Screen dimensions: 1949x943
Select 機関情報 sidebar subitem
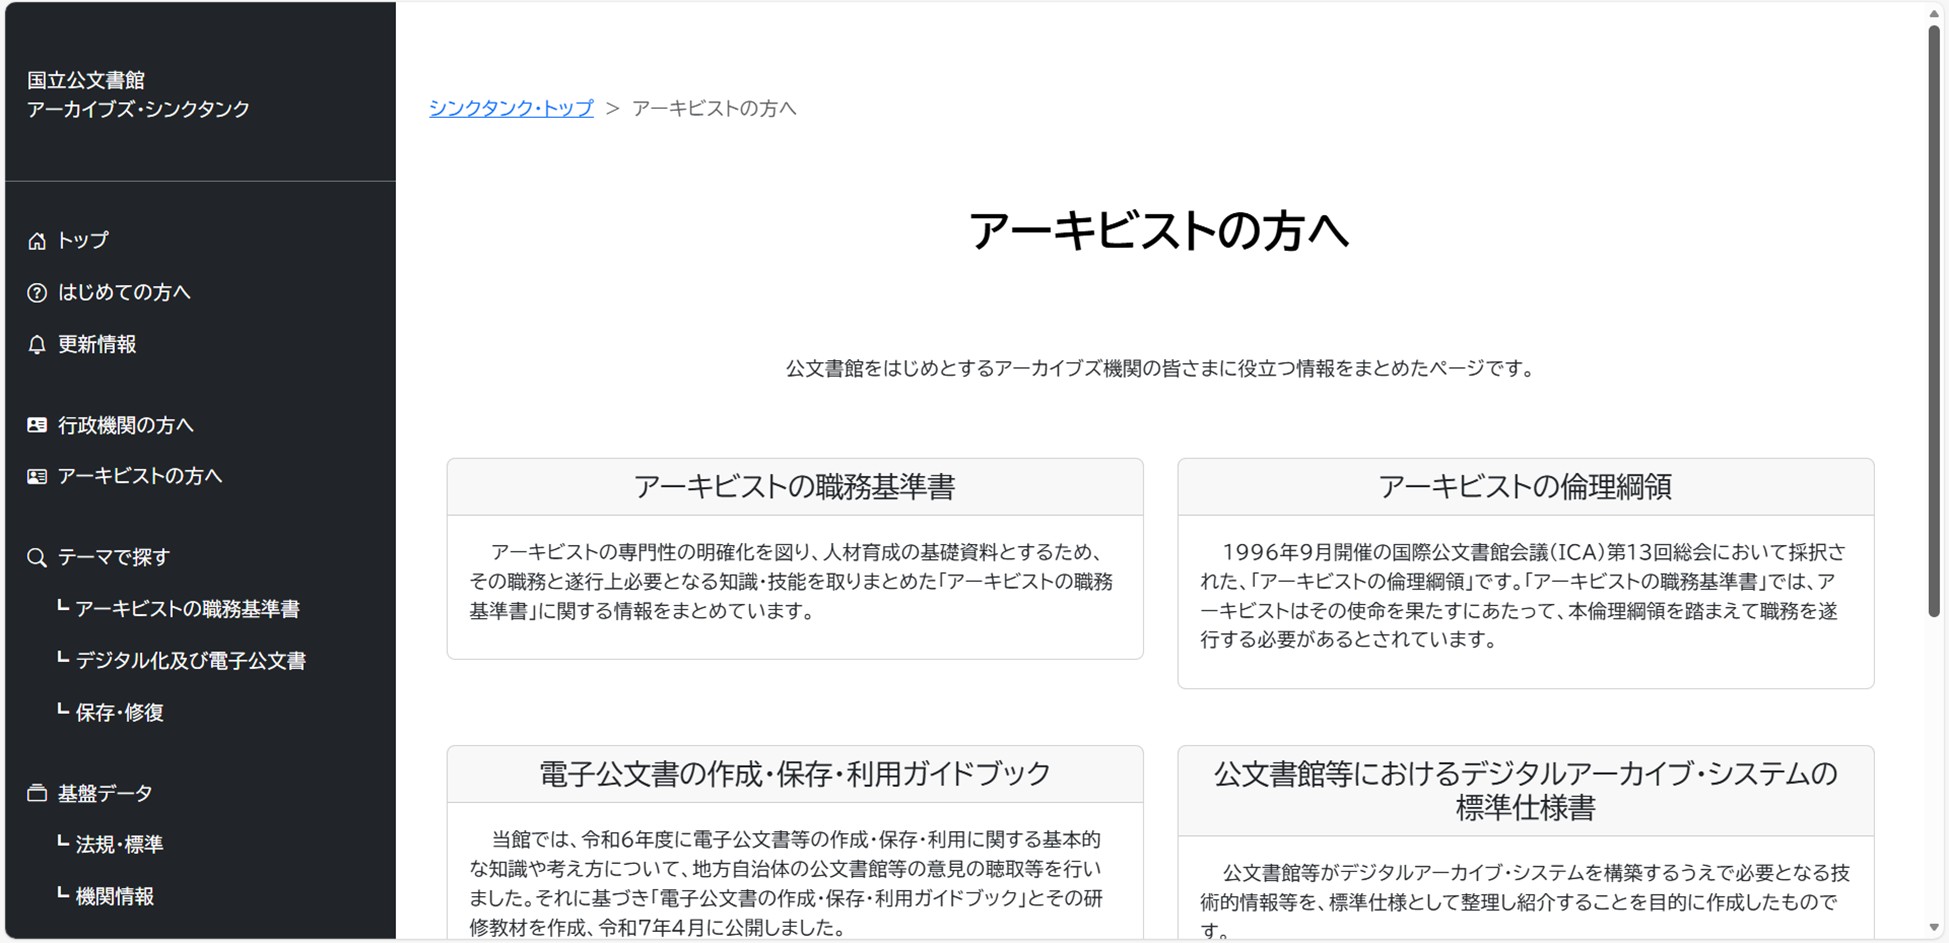pyautogui.click(x=115, y=897)
